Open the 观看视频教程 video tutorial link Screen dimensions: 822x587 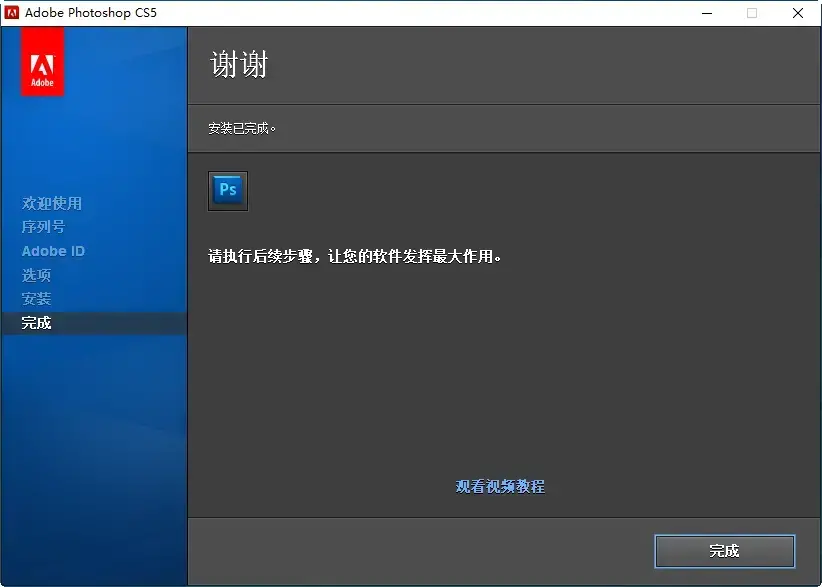coord(500,486)
